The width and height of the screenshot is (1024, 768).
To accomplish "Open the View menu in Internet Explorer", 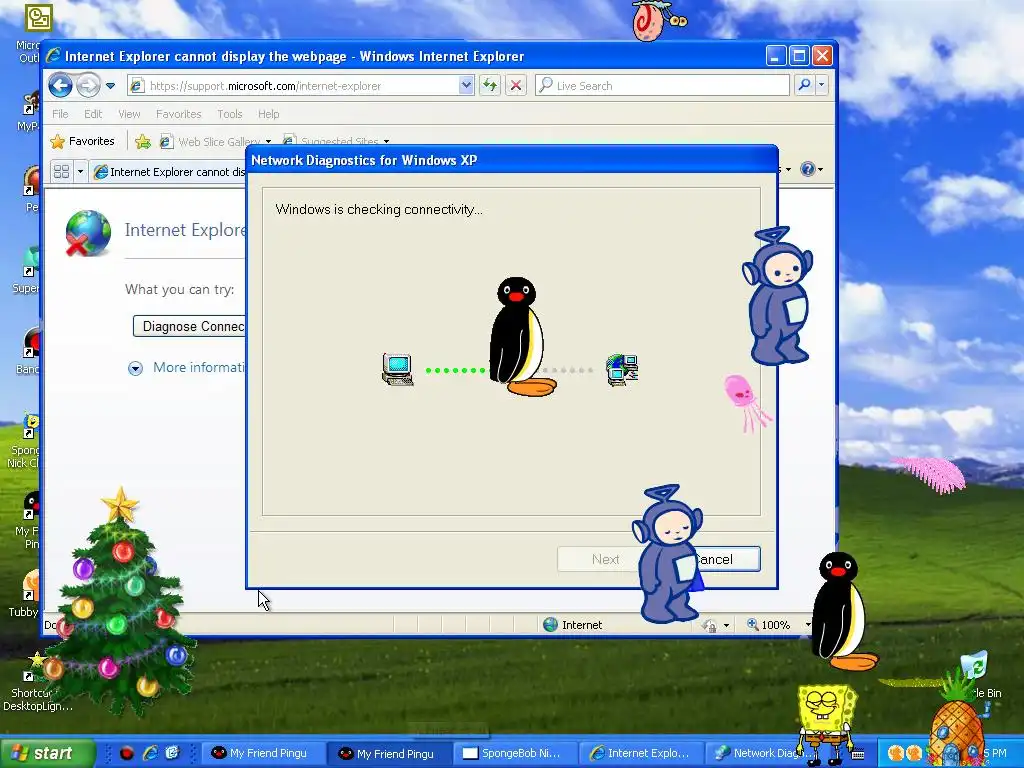I will (129, 114).
